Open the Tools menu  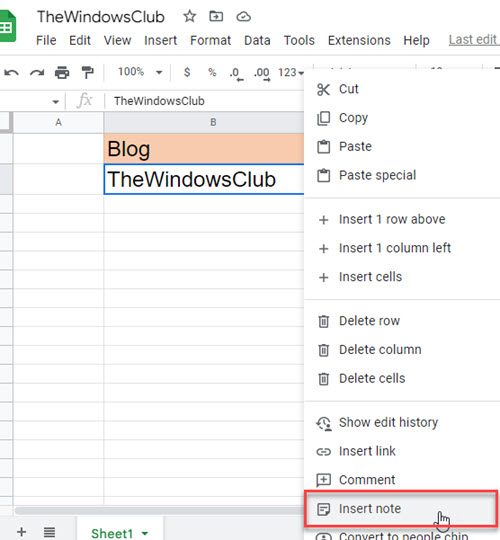tap(299, 40)
